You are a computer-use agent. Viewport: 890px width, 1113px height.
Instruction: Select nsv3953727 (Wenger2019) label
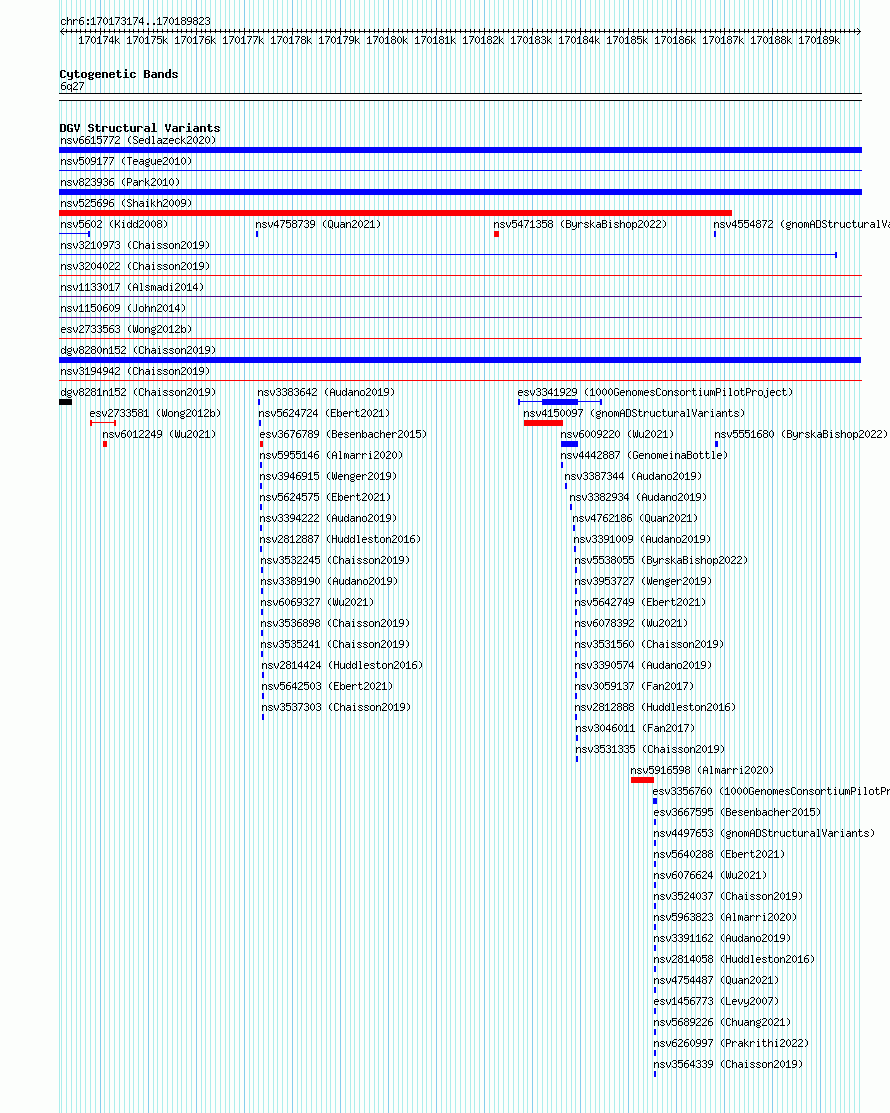click(x=643, y=581)
